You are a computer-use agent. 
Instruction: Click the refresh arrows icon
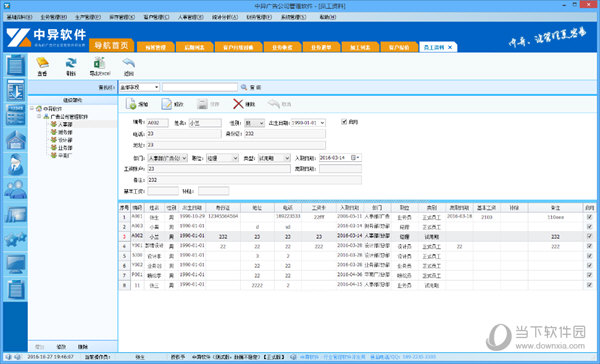71,63
